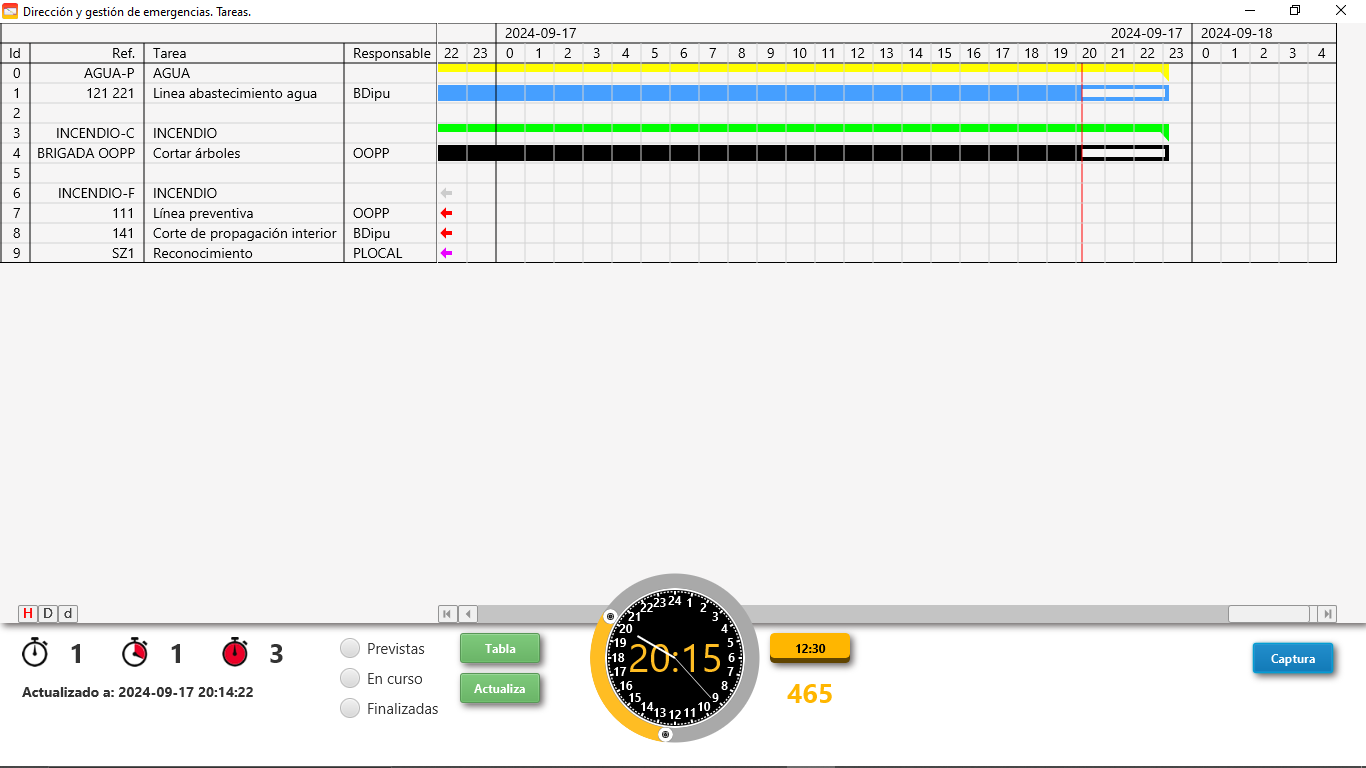
Task: Select the AGUA-P reference cell
Action: pyautogui.click(x=87, y=73)
